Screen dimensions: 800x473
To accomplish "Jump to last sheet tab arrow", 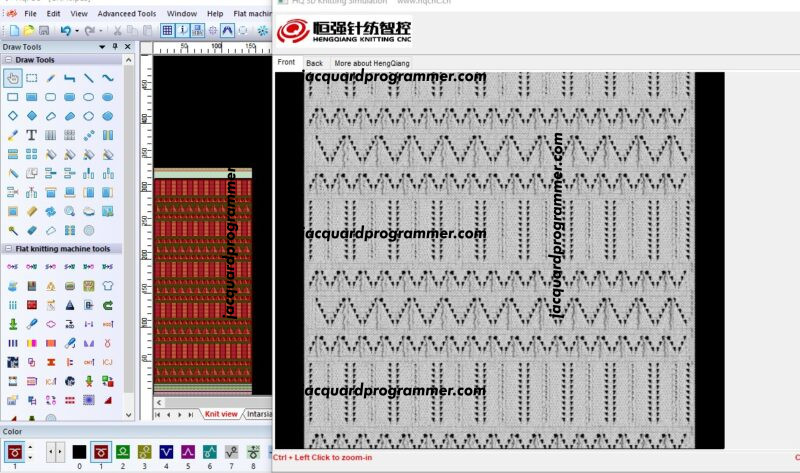I will 190,414.
